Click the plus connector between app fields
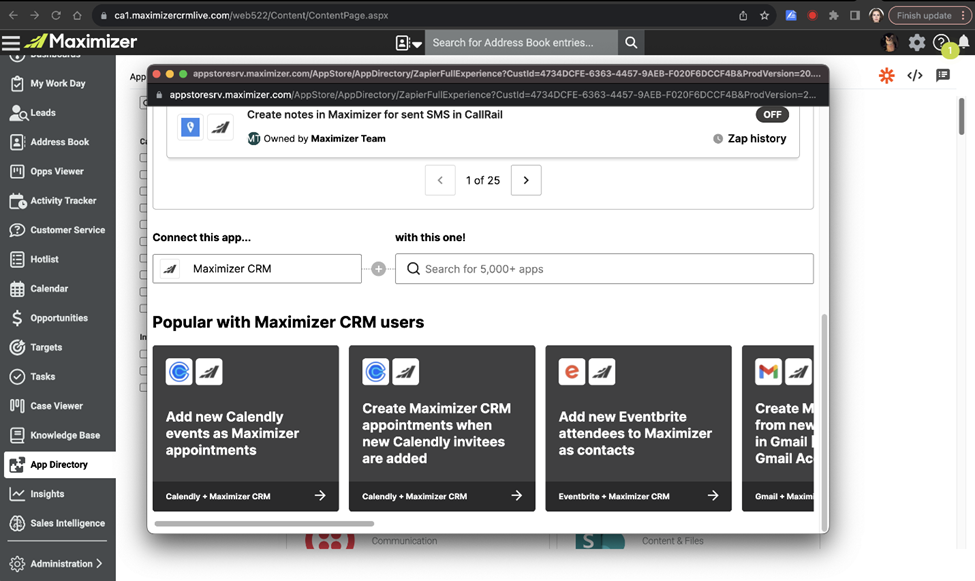 tap(378, 269)
